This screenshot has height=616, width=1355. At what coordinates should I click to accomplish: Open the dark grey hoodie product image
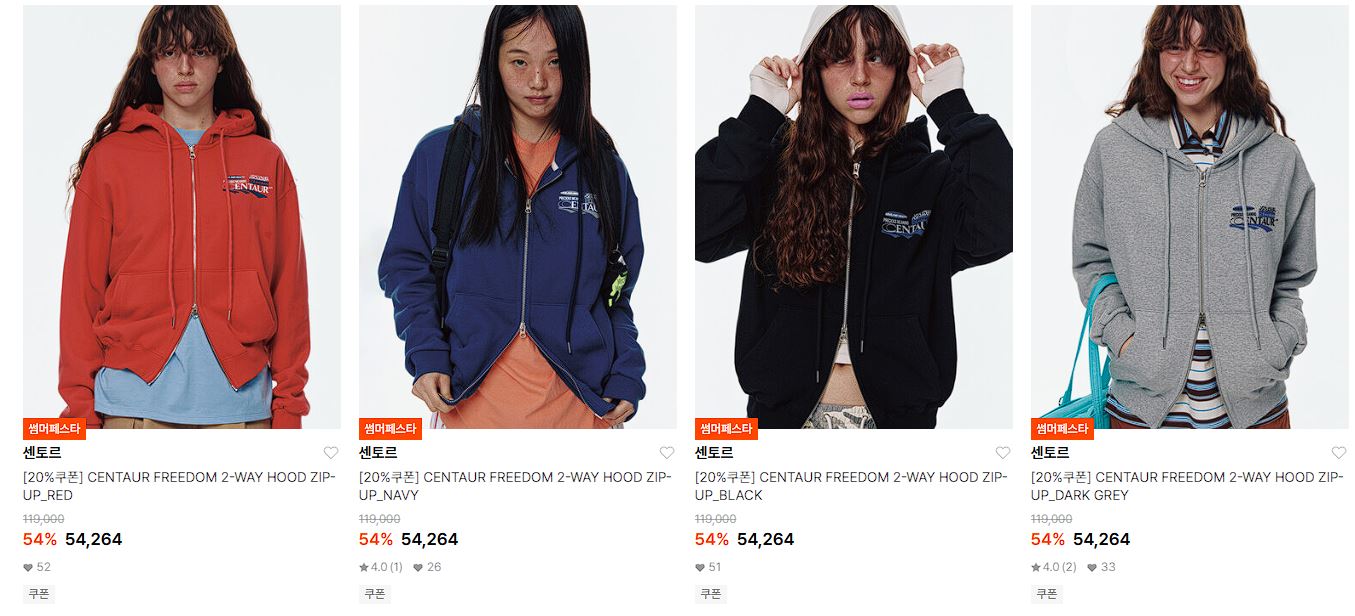1190,217
